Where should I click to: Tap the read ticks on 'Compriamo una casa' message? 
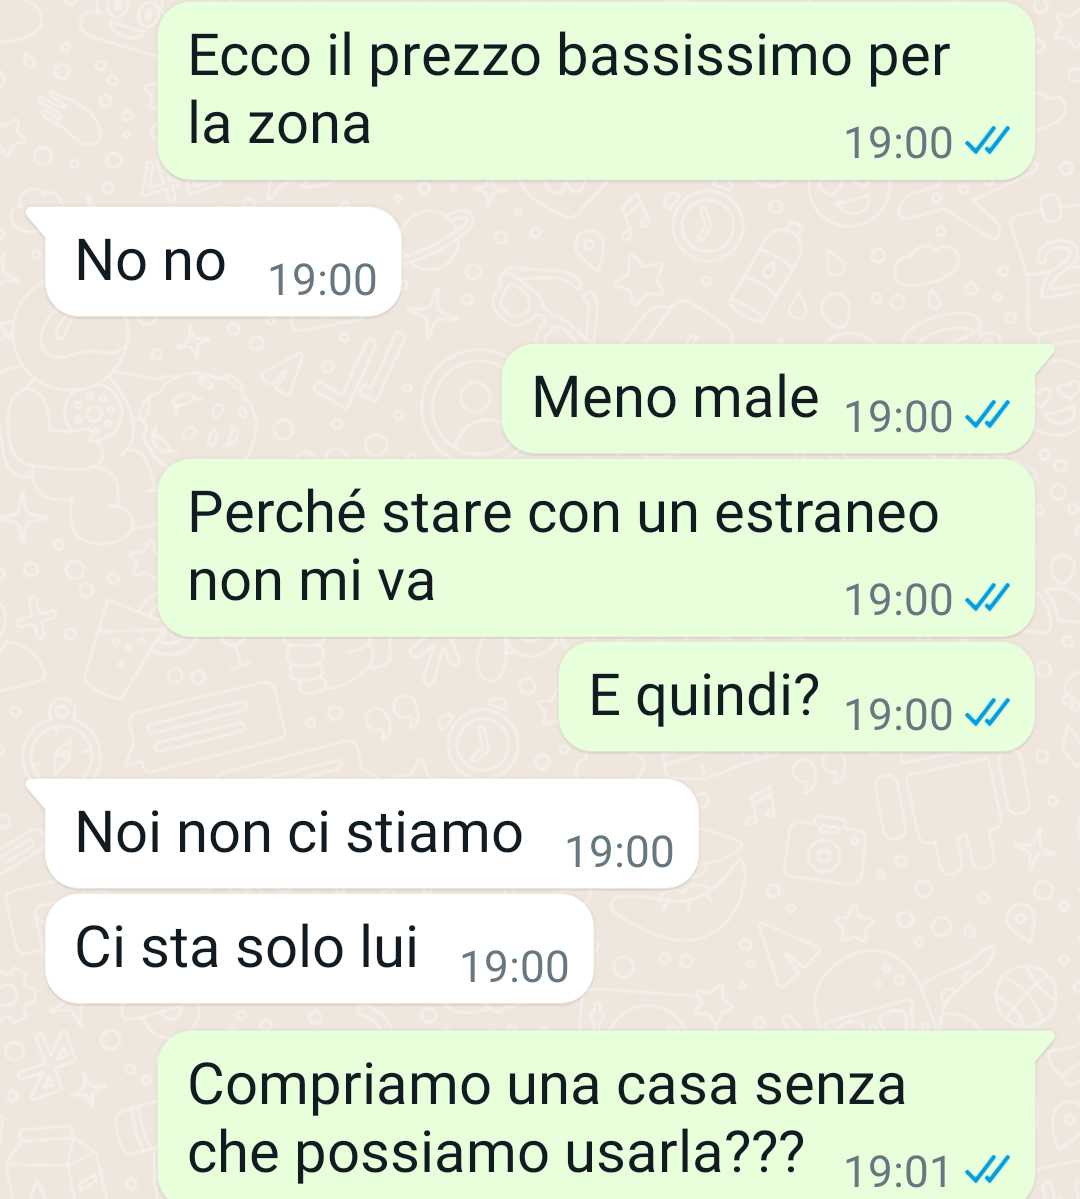tap(987, 1169)
